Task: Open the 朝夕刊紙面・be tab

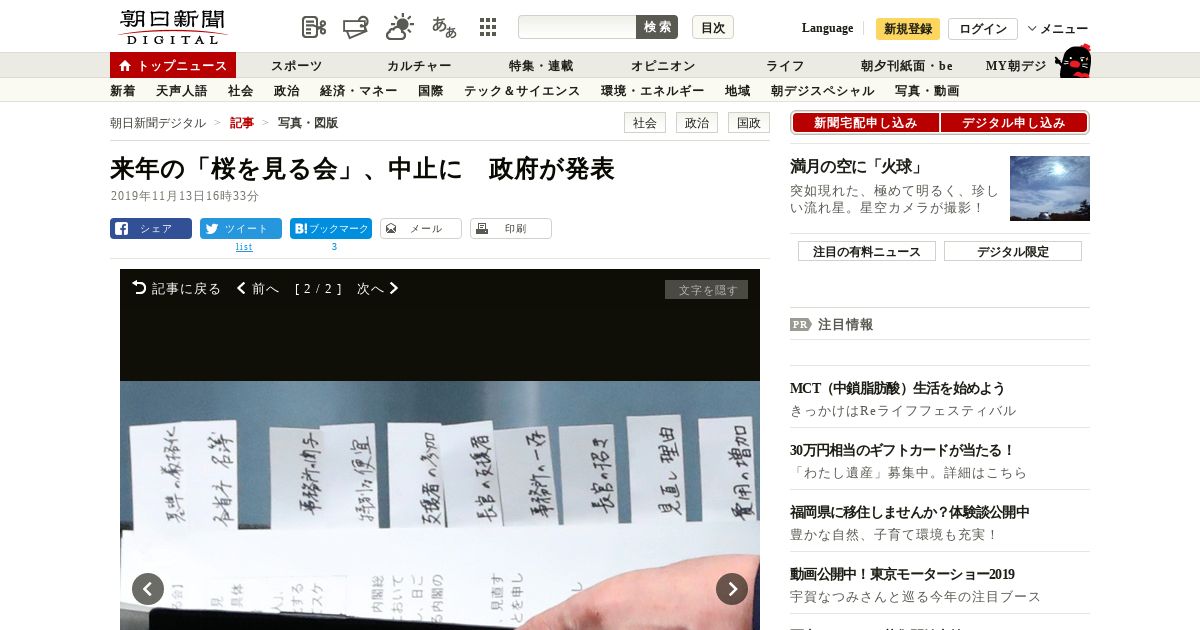Action: click(907, 66)
